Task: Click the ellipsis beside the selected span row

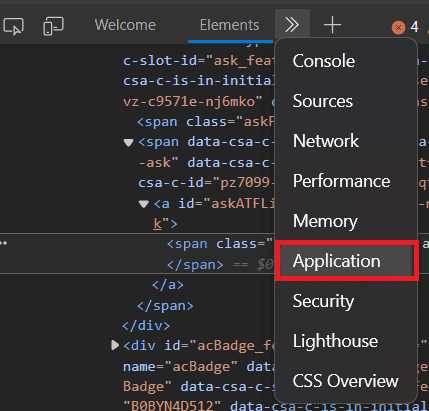Action: coord(3,243)
